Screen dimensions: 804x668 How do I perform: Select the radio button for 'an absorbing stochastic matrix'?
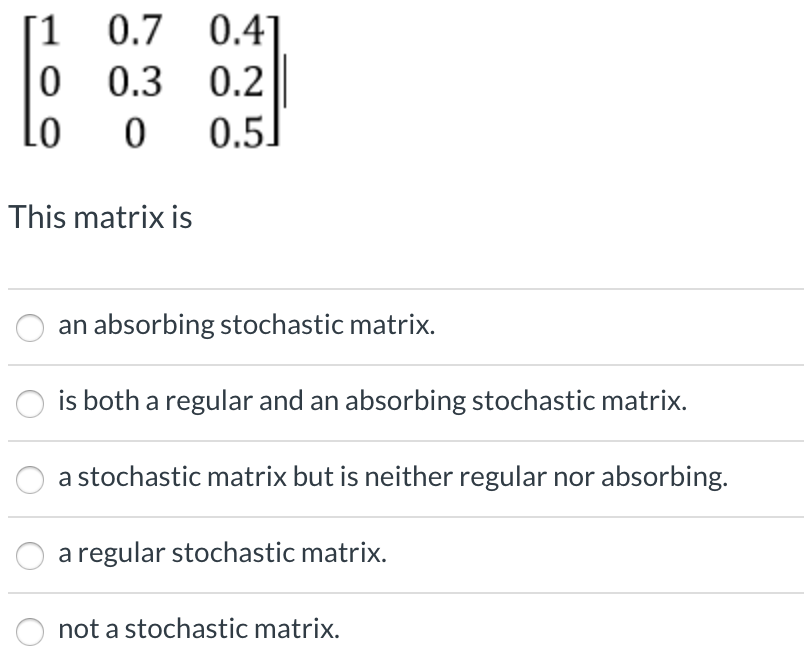(29, 327)
